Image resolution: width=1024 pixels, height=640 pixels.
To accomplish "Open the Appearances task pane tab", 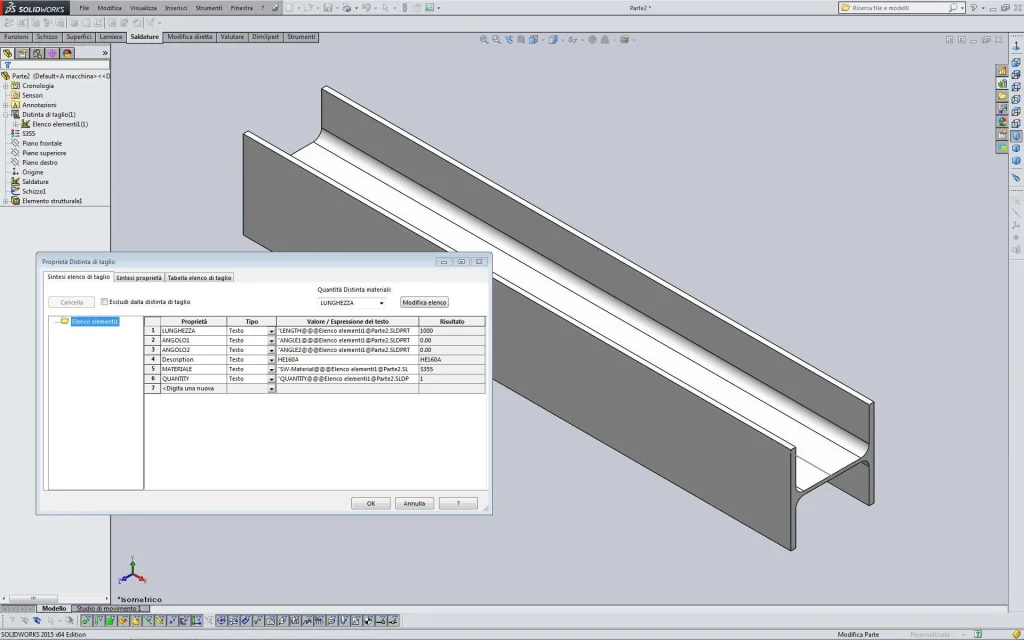I will tap(1002, 122).
